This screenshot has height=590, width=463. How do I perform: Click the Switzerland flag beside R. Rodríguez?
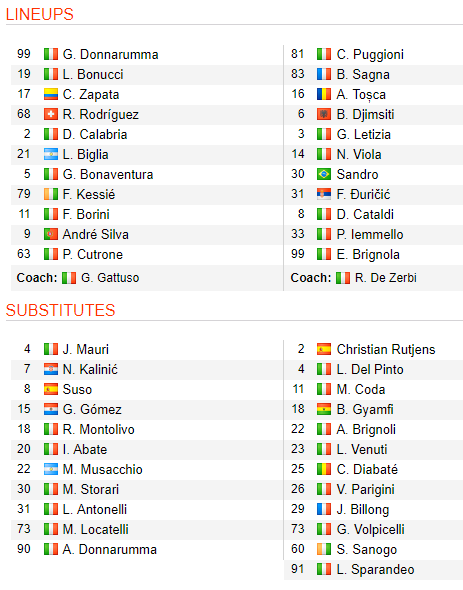51,114
